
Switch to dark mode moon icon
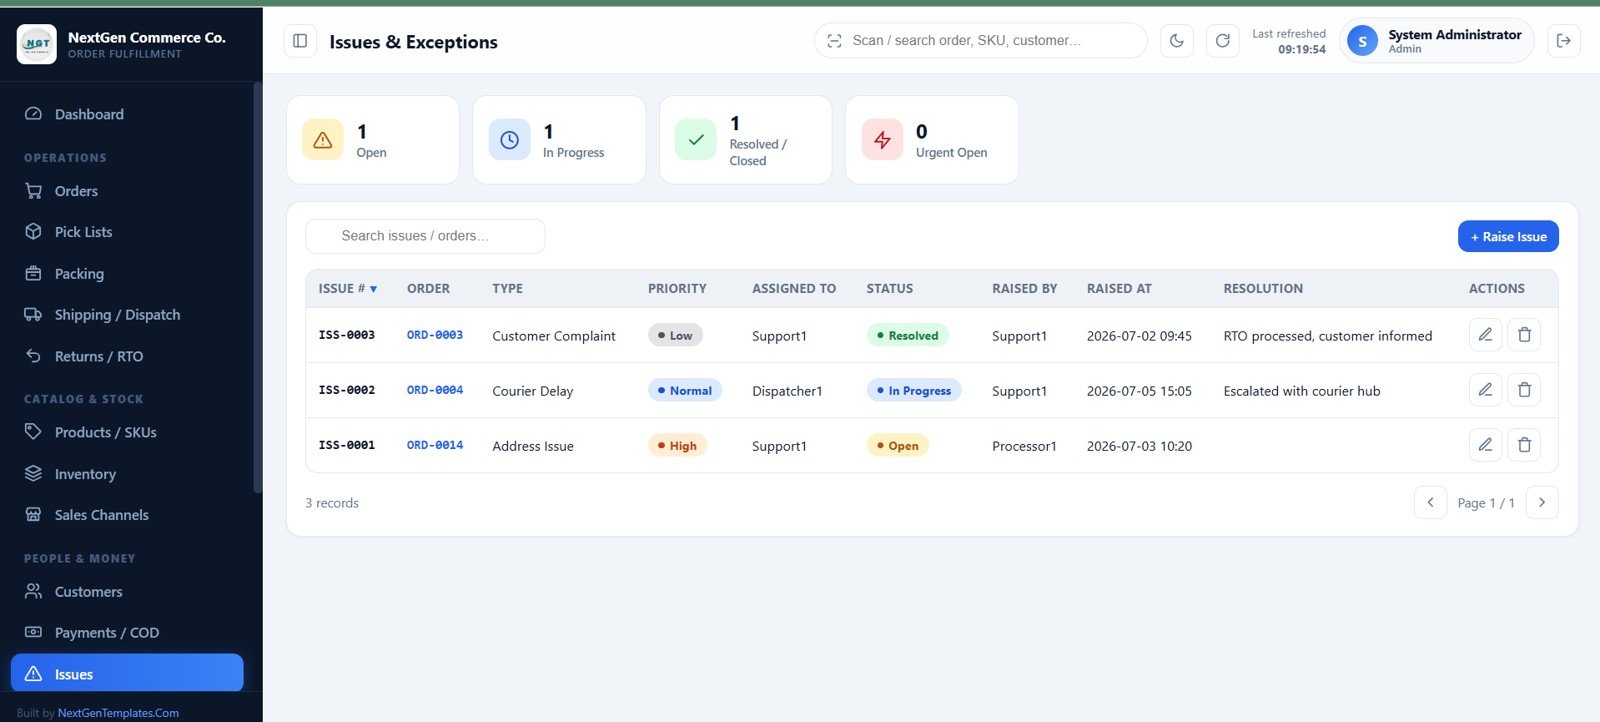coord(1177,41)
